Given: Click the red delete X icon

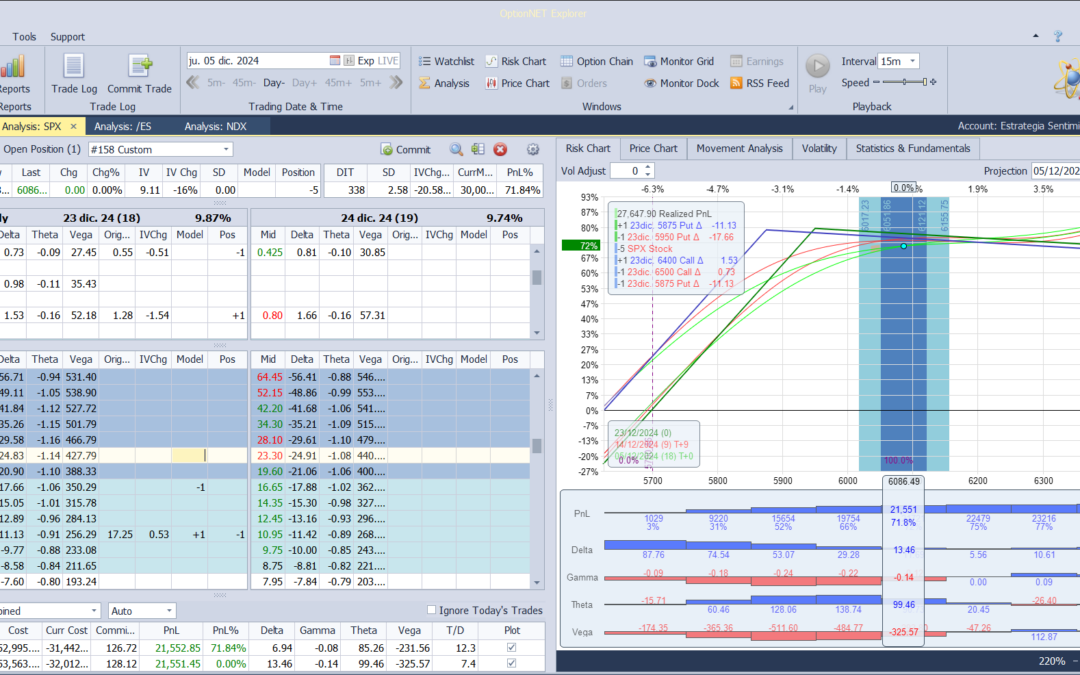Looking at the screenshot, I should [501, 149].
